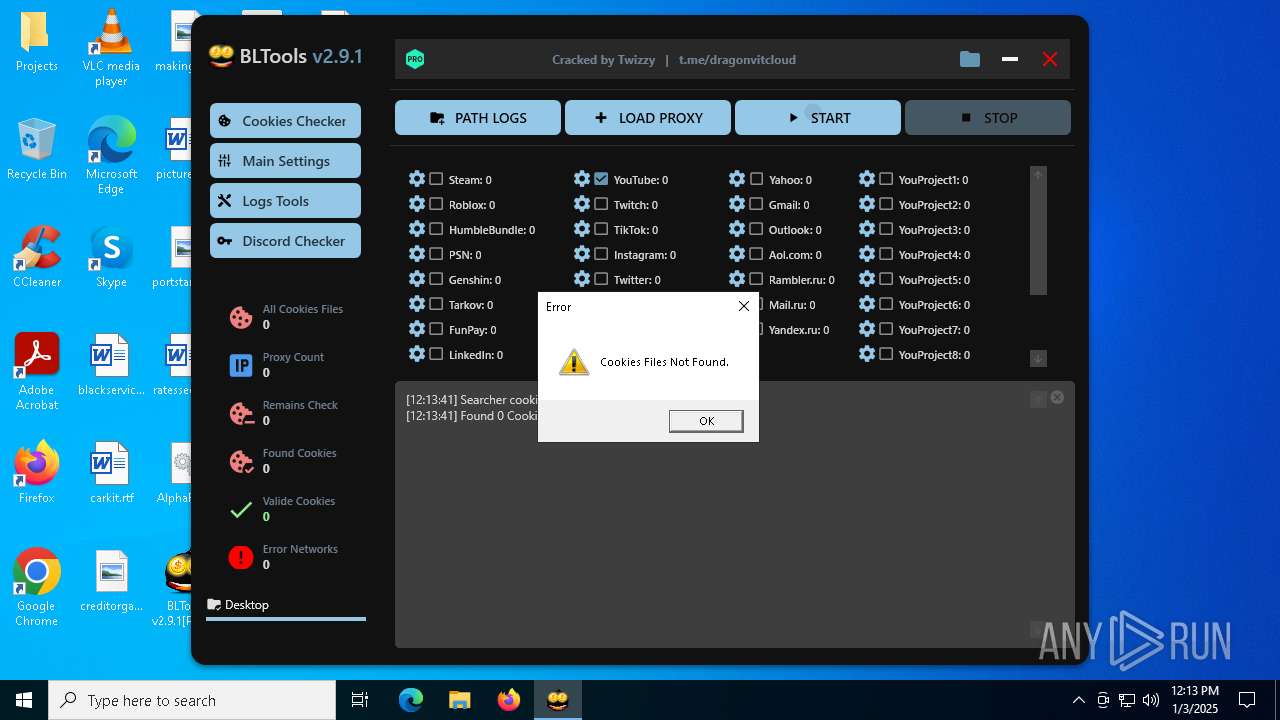
Task: Open settings gear for Steam
Action: pyautogui.click(x=417, y=179)
